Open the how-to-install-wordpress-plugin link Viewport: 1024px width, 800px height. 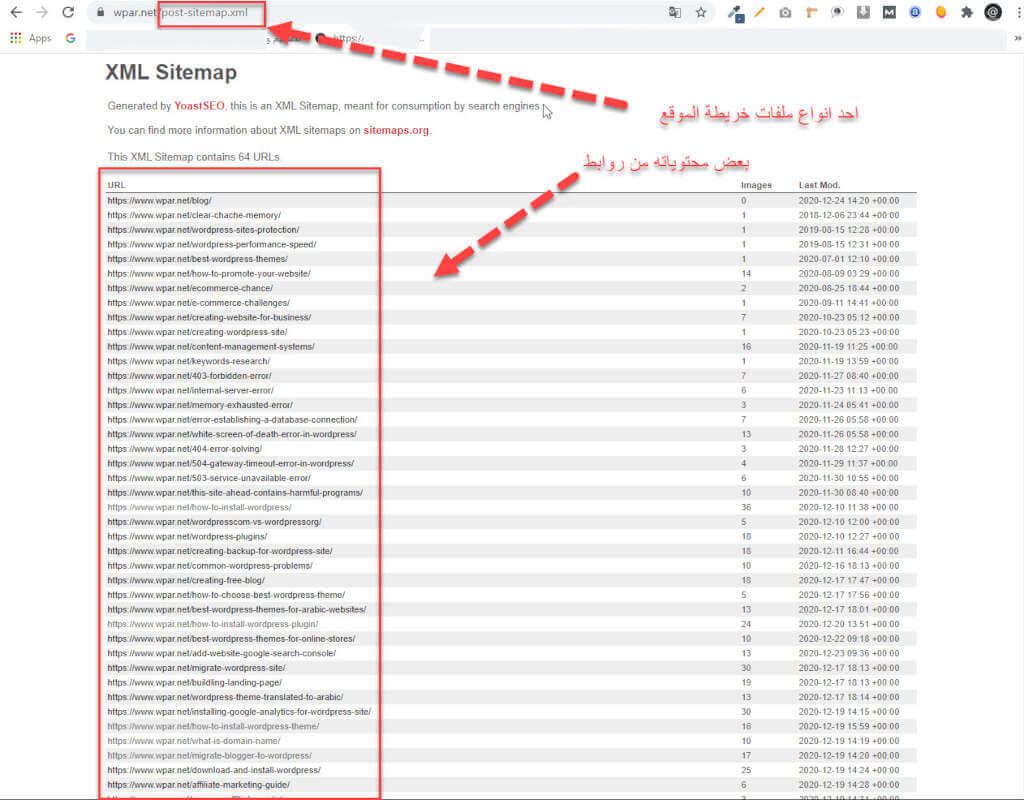tap(213, 624)
